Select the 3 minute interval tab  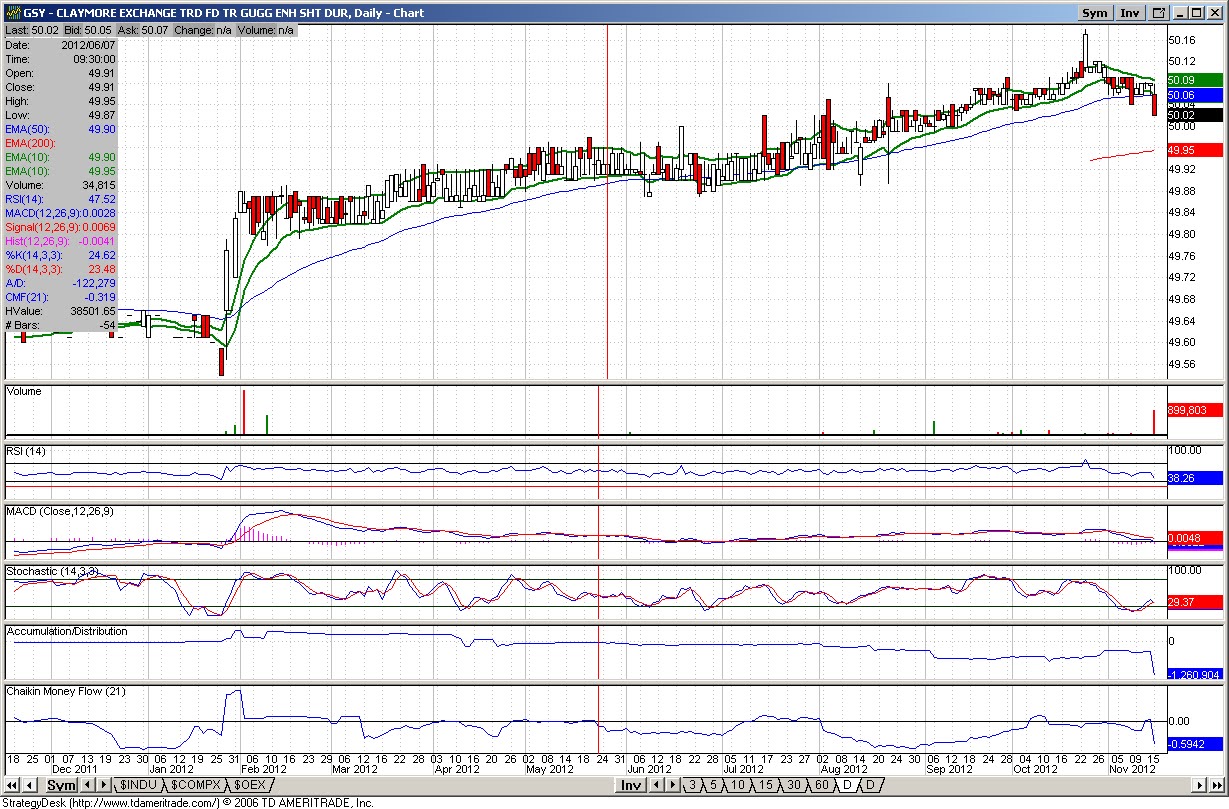[692, 785]
